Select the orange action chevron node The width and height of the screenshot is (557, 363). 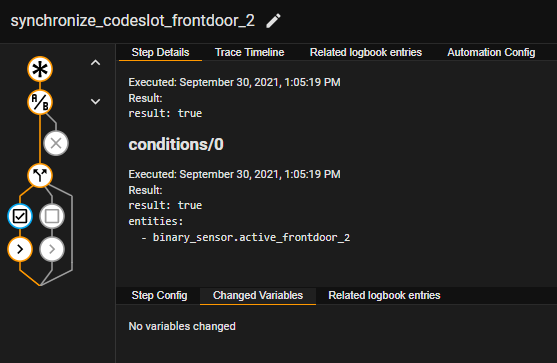point(20,249)
